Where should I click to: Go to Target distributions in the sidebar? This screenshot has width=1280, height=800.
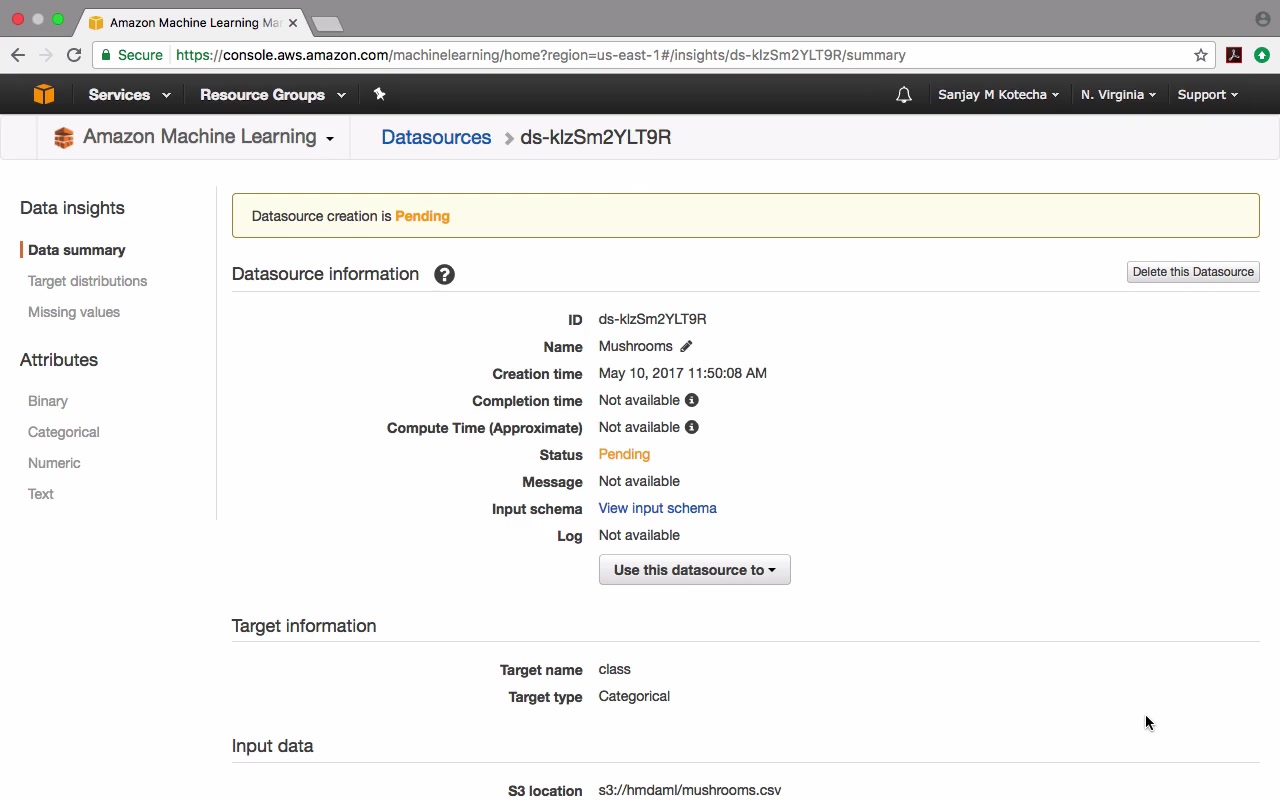click(87, 281)
